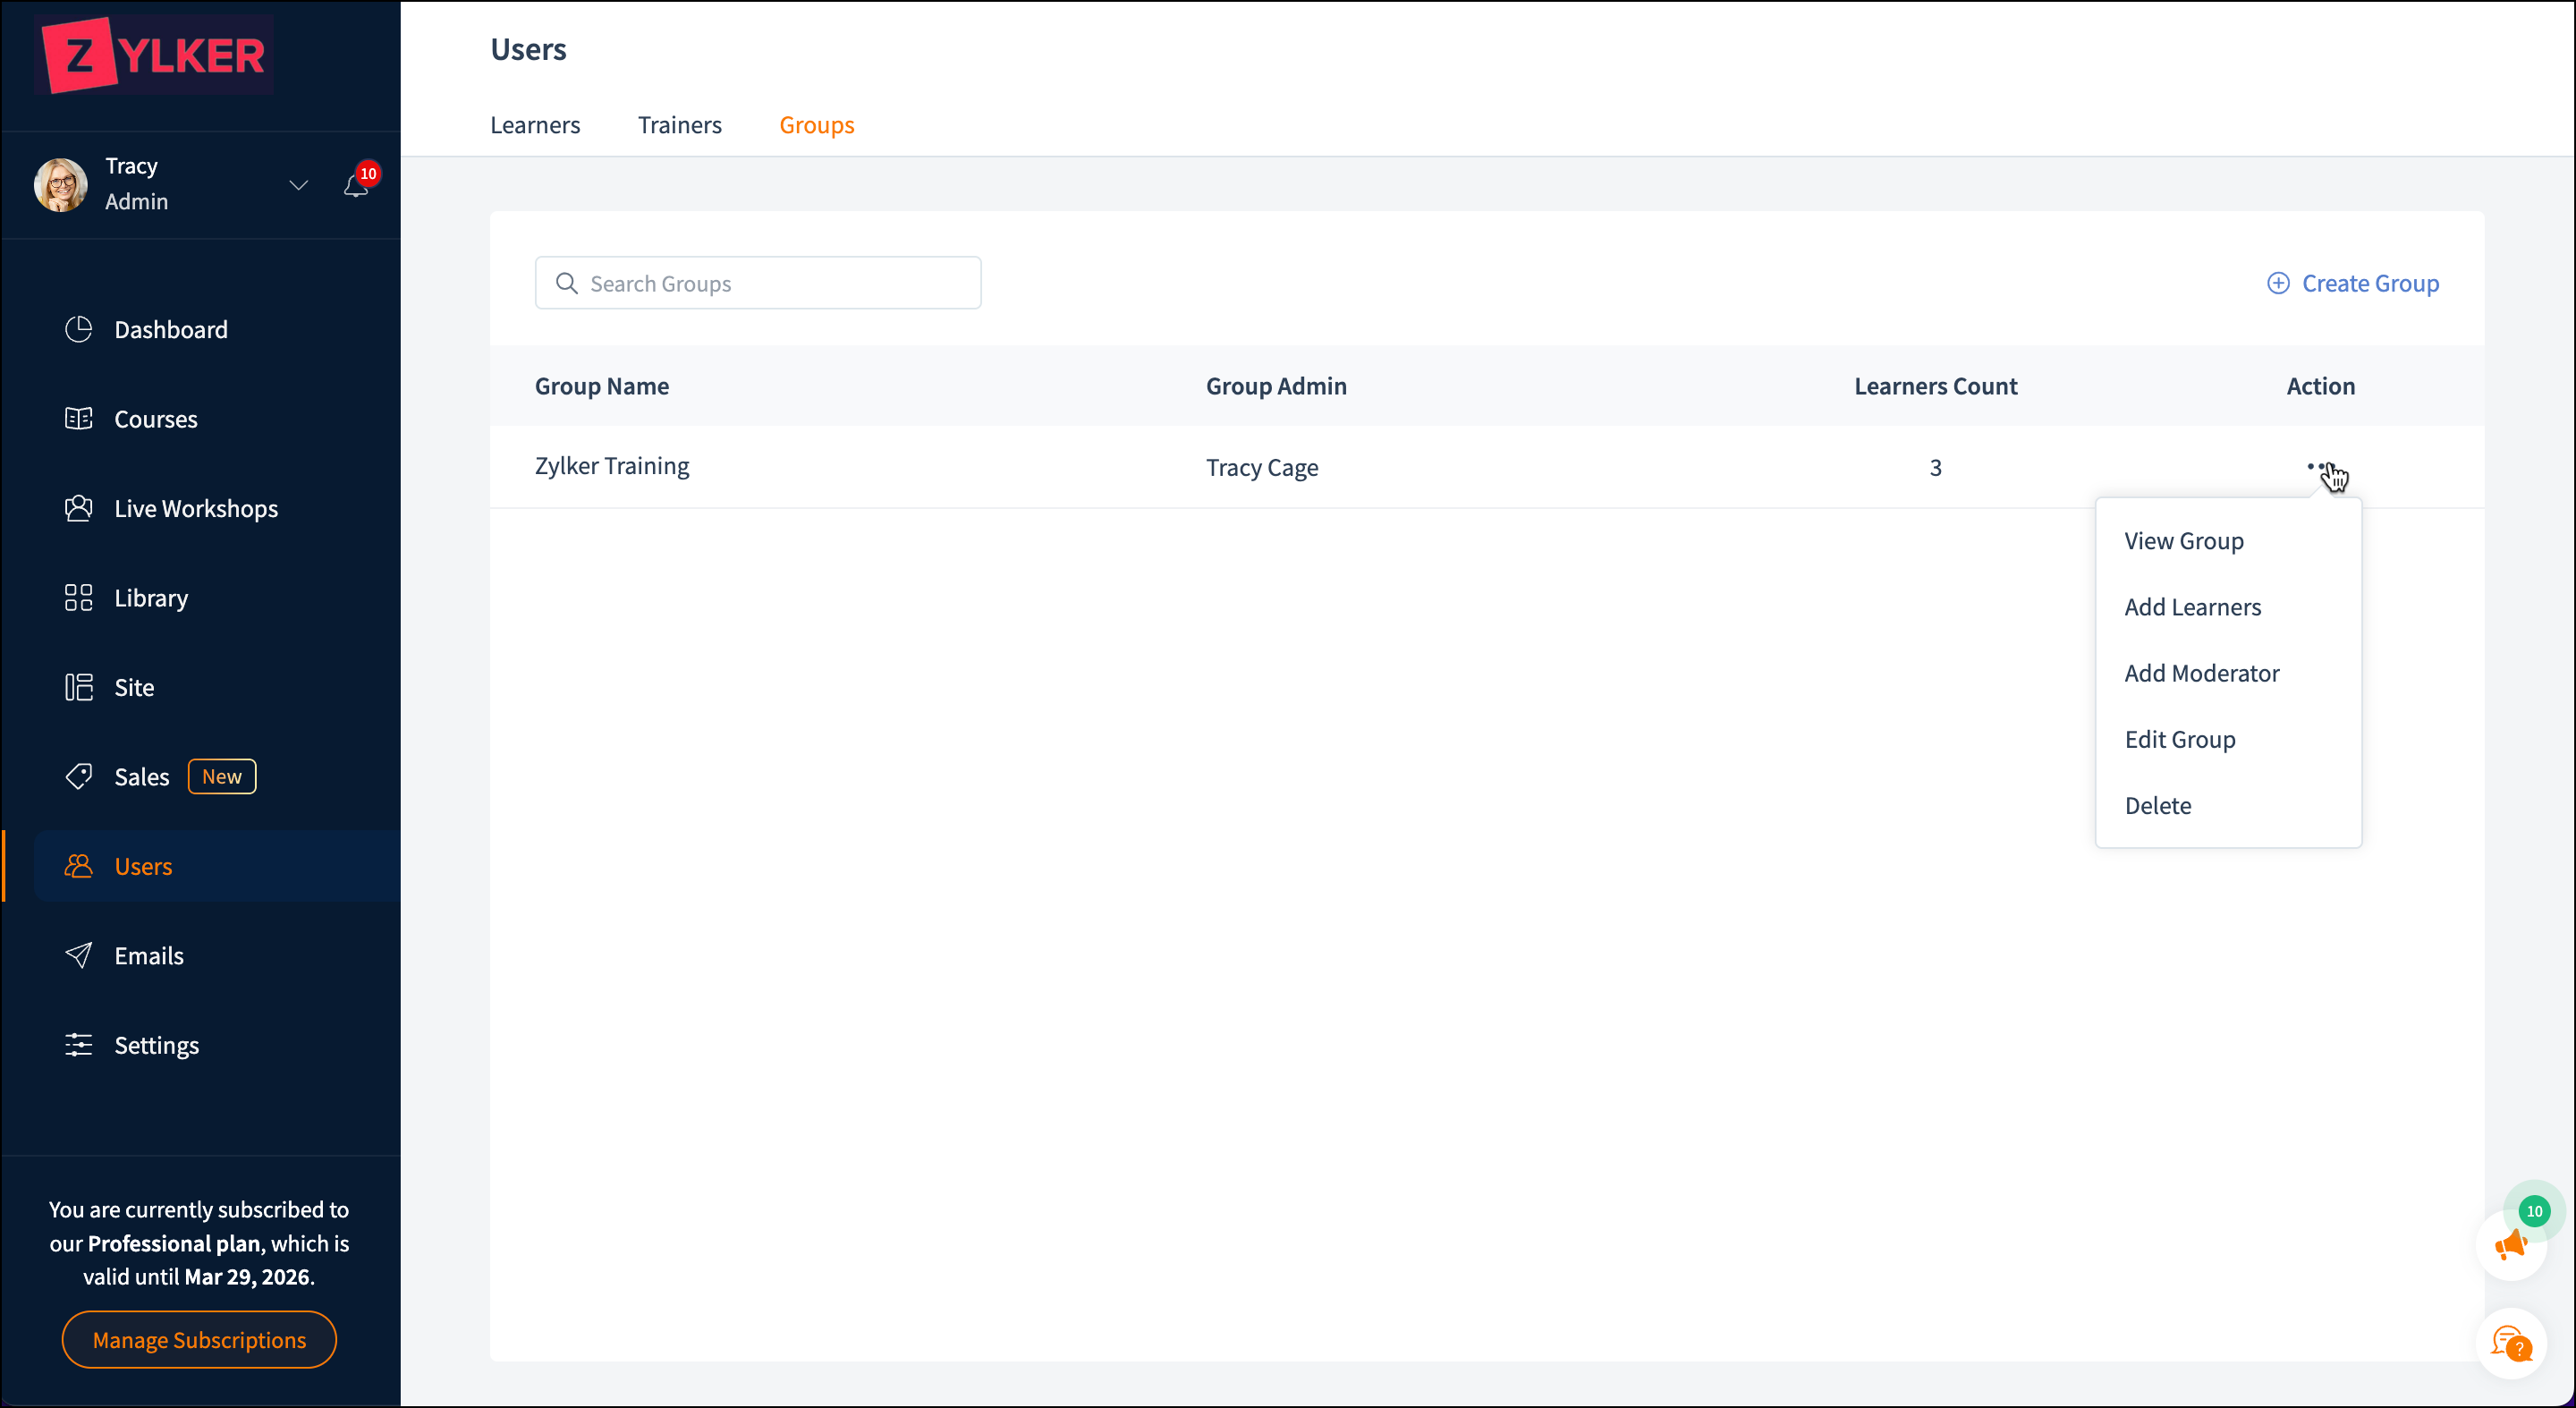Open Courses from the sidebar icon
This screenshot has height=1408, width=2576.
click(78, 418)
